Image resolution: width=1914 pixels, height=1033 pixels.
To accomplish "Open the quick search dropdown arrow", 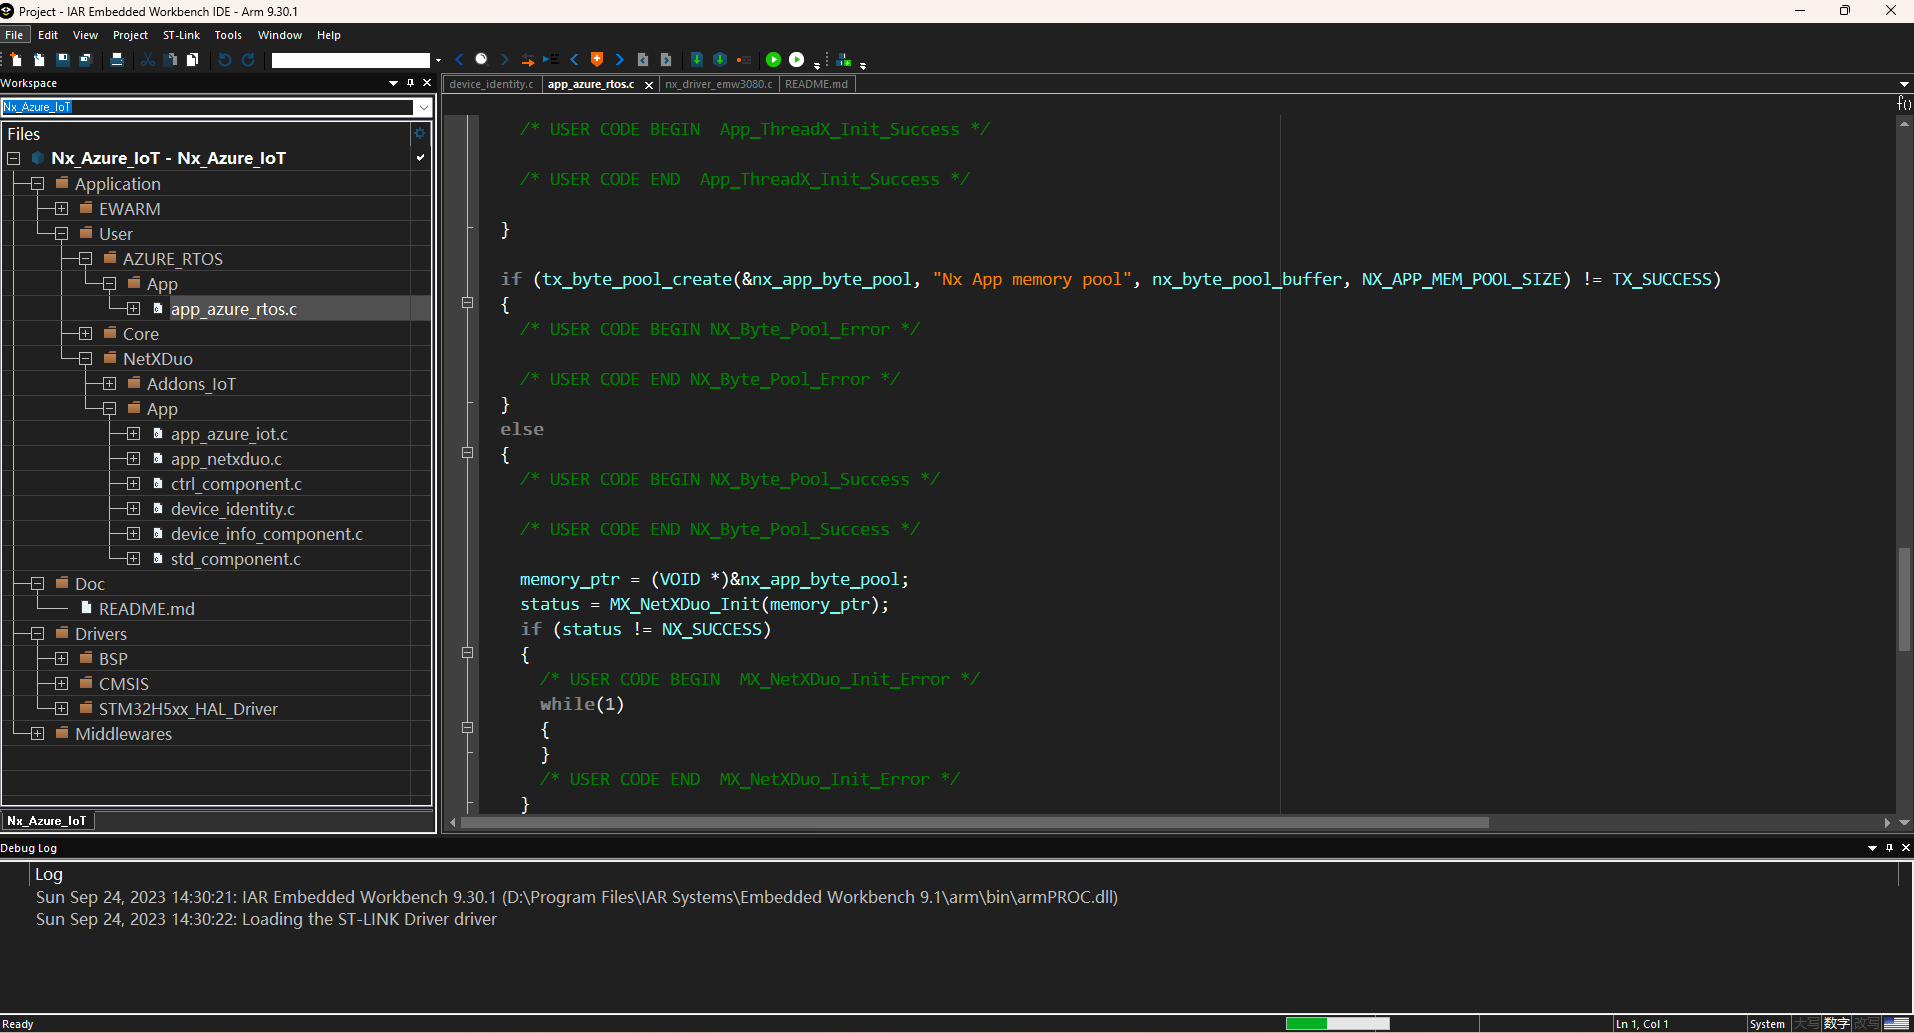I will (x=438, y=61).
